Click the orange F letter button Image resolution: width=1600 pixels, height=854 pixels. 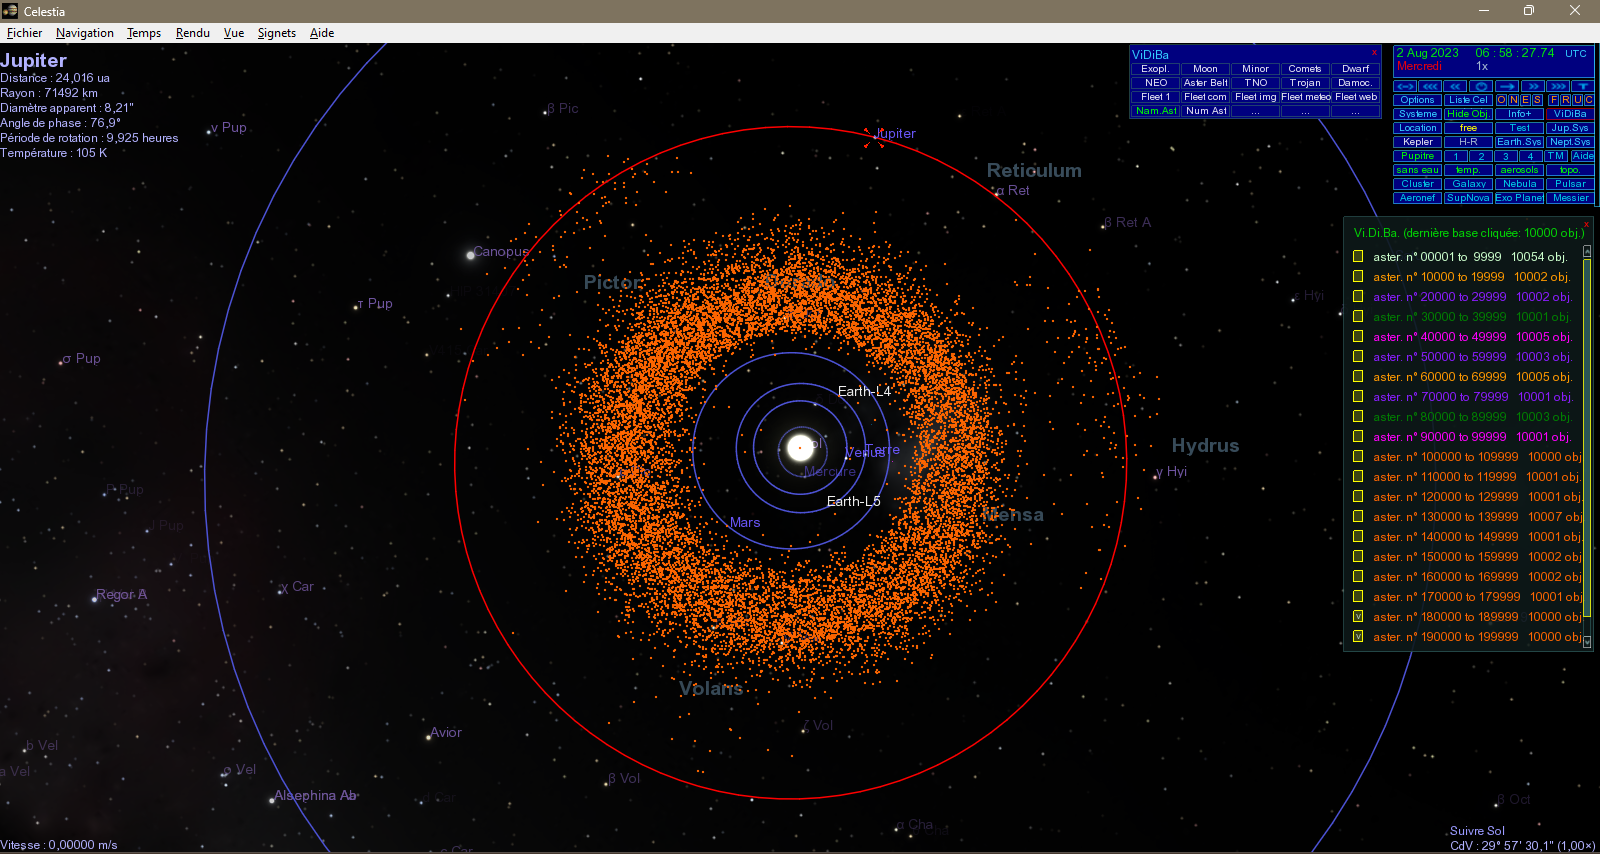point(1554,100)
